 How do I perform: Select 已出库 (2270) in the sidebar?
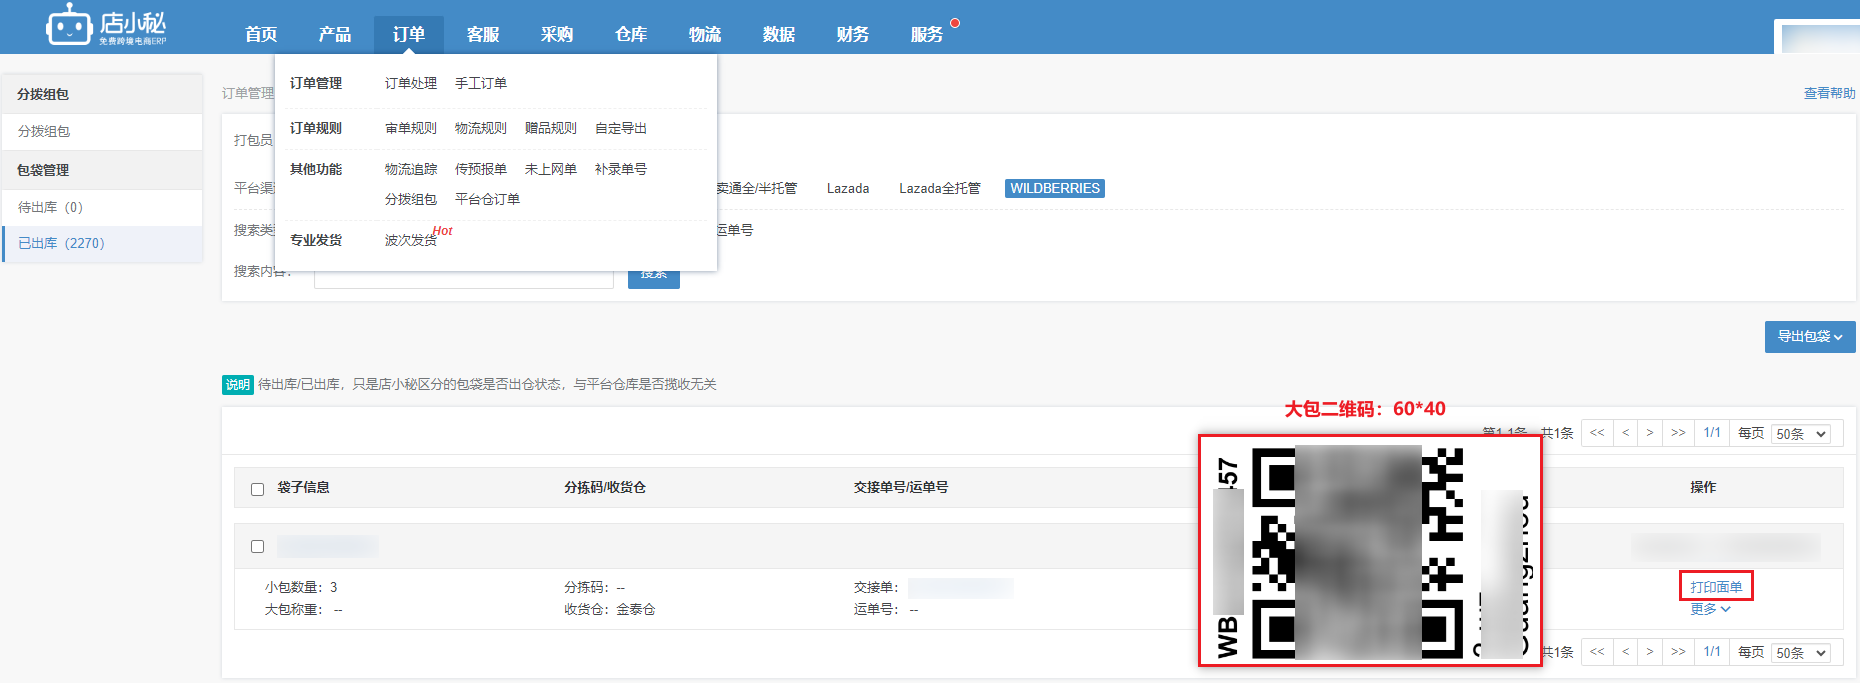coord(102,243)
